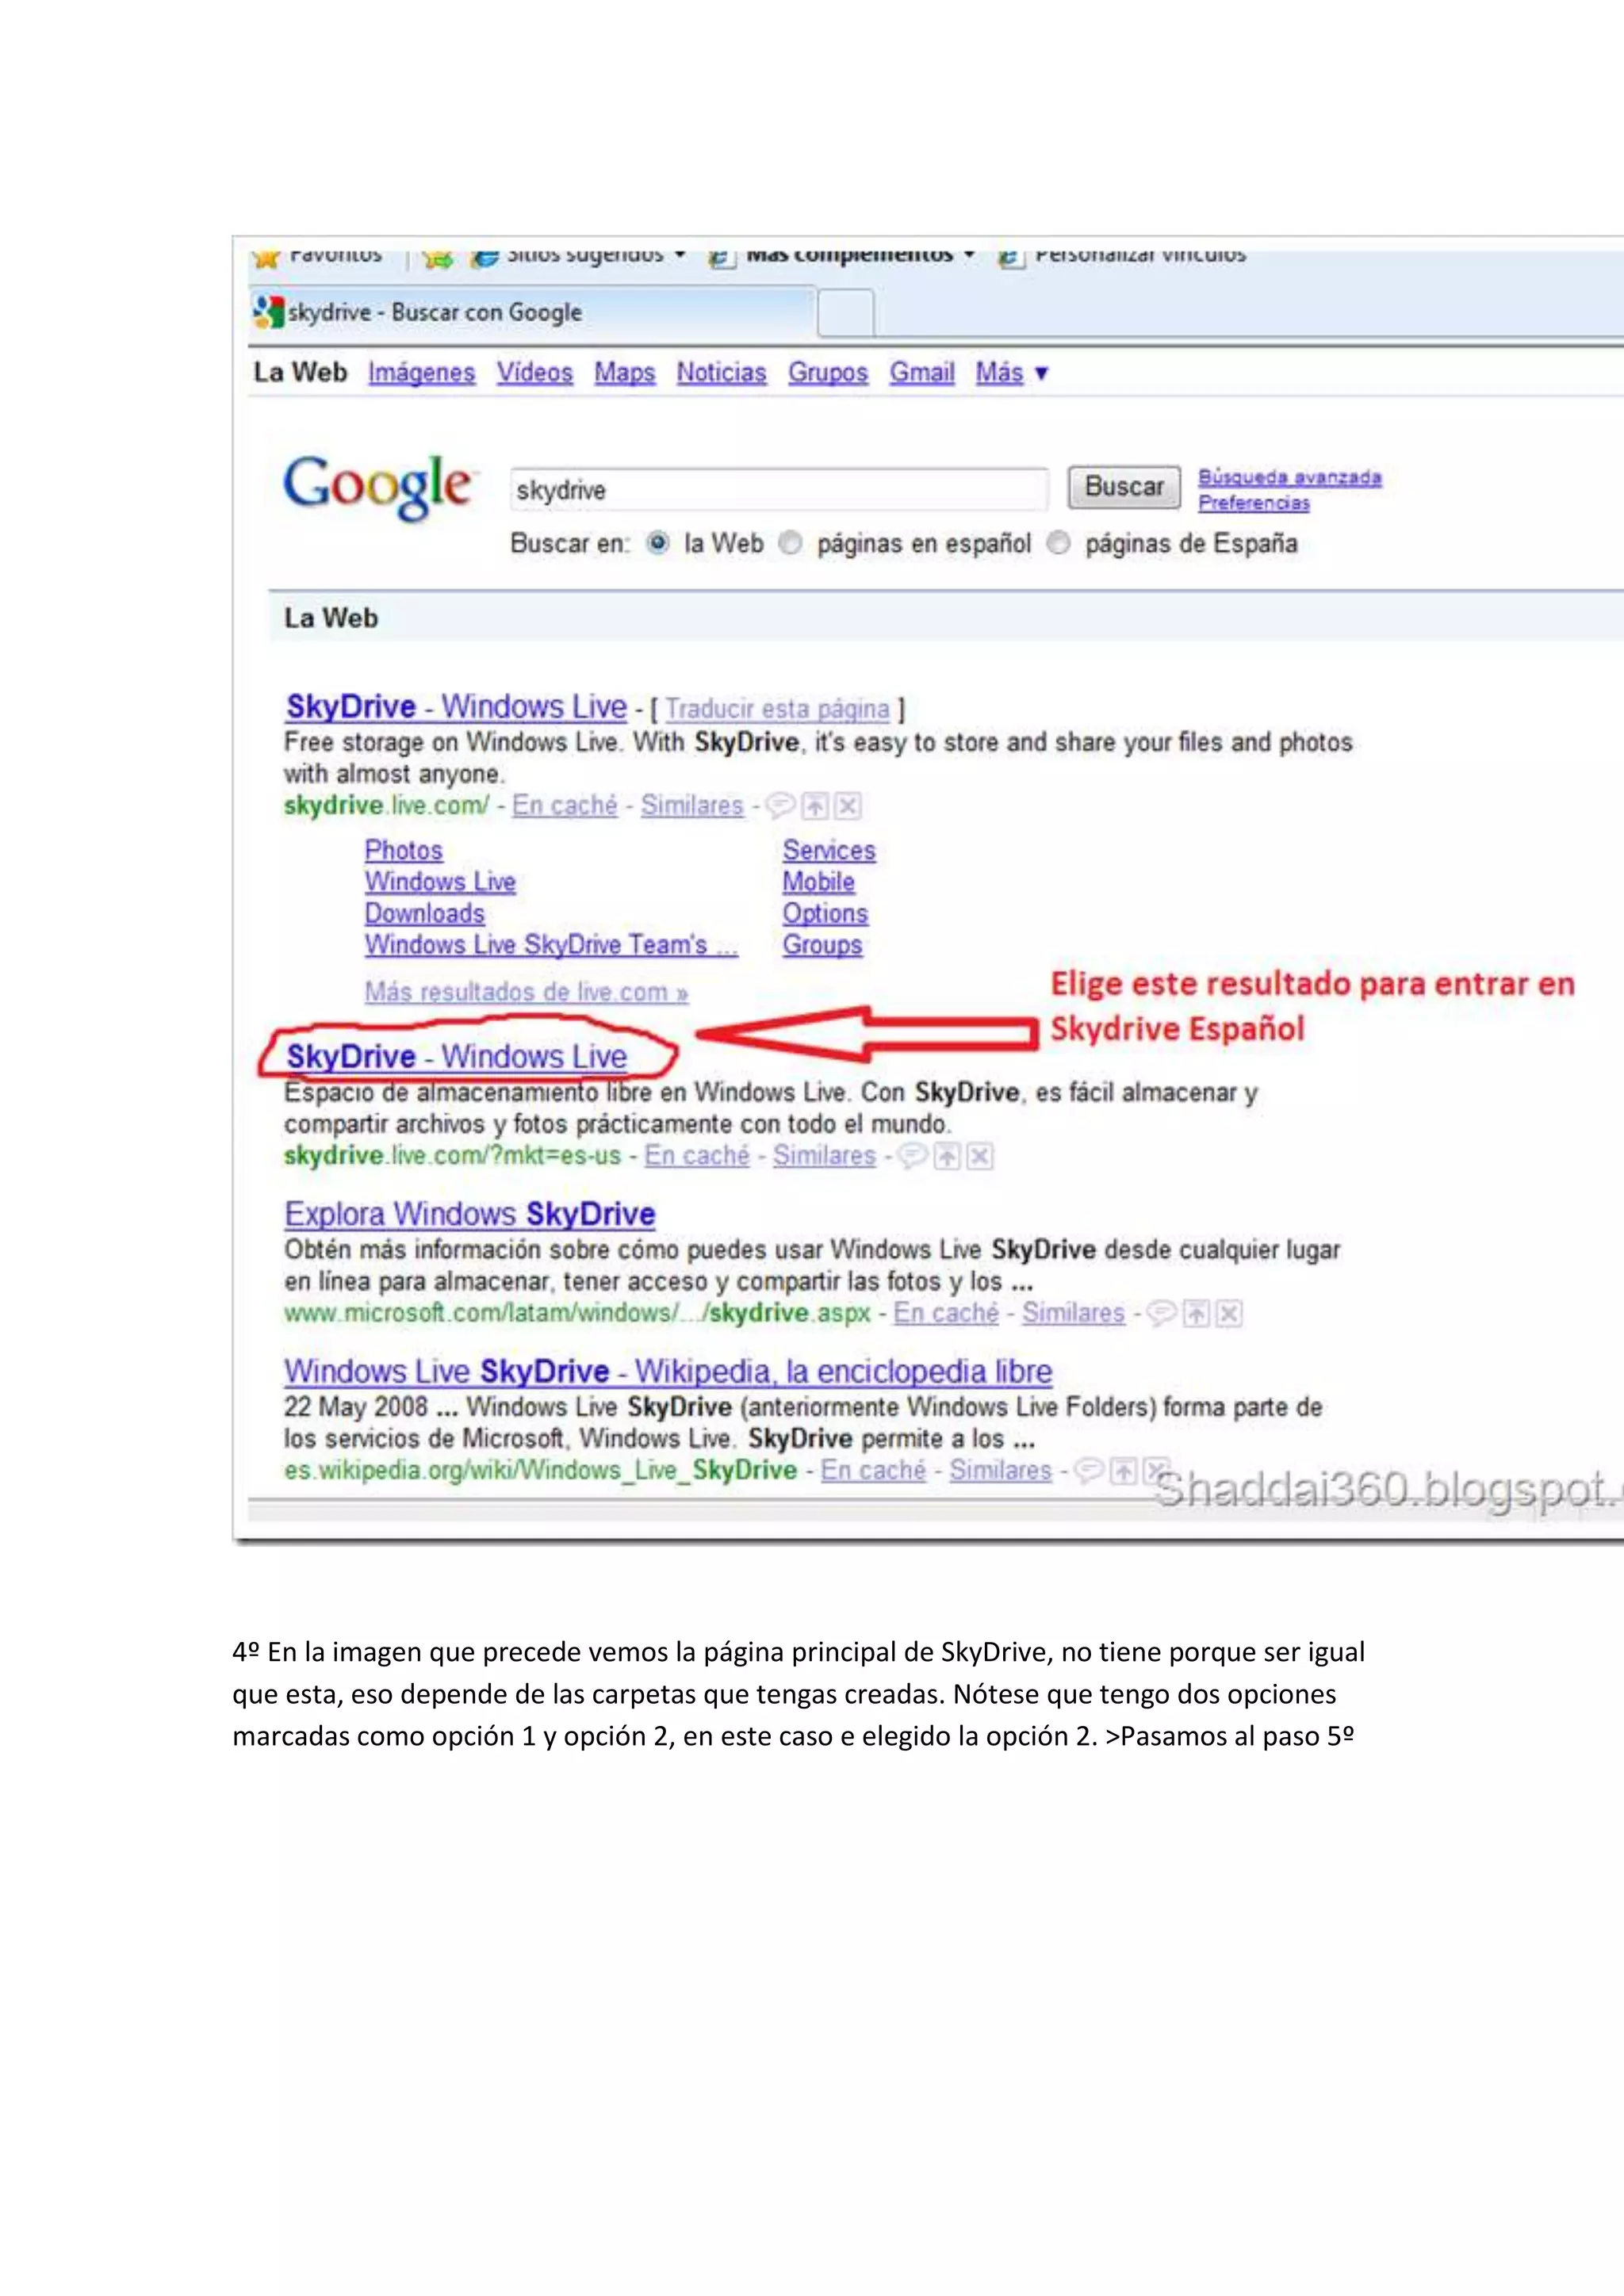Click 'Más resultados de live.com »'
The width and height of the screenshot is (1624, 2296).
tap(526, 992)
